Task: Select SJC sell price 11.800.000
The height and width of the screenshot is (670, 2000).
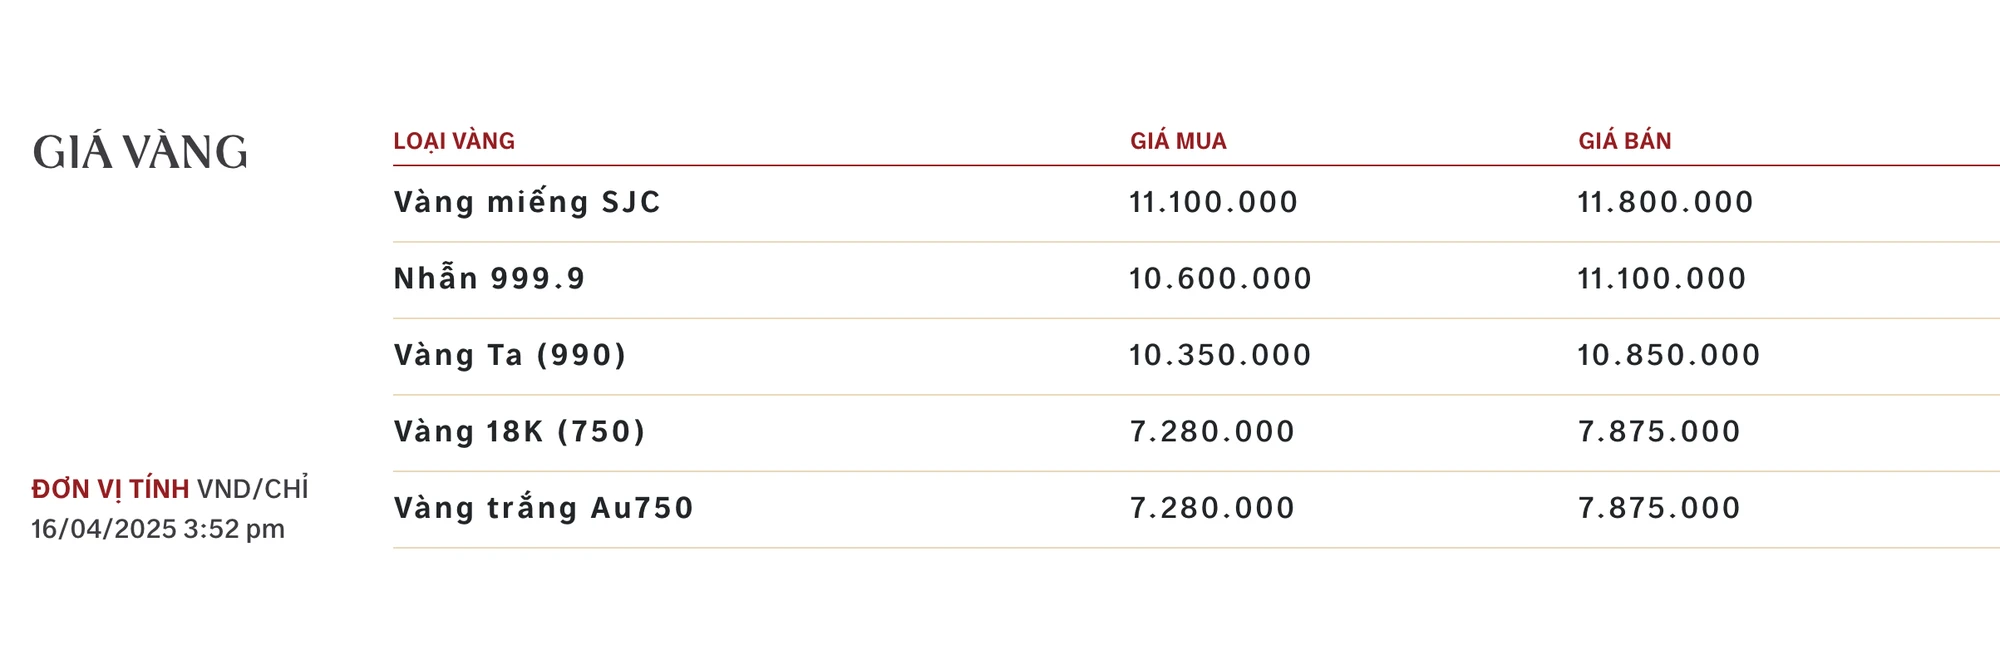Action: [1665, 202]
